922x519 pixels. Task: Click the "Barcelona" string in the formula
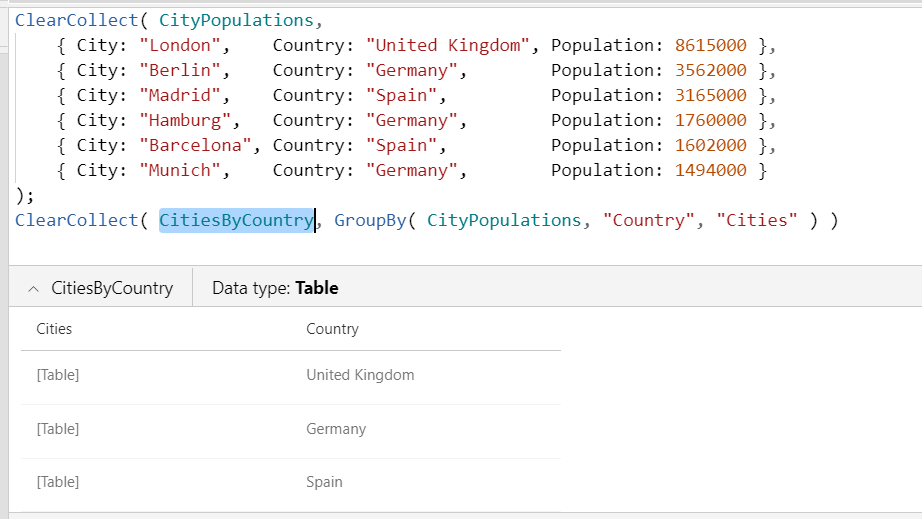(x=195, y=145)
